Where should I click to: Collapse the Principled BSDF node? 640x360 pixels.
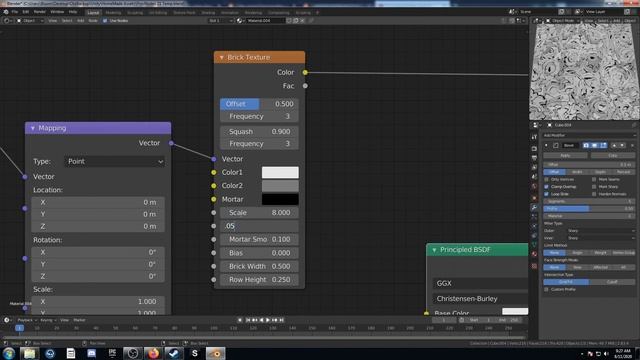pos(434,250)
